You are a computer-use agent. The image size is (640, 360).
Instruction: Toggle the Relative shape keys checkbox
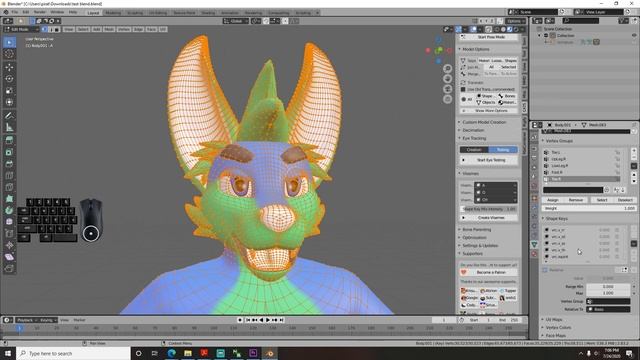pyautogui.click(x=545, y=270)
